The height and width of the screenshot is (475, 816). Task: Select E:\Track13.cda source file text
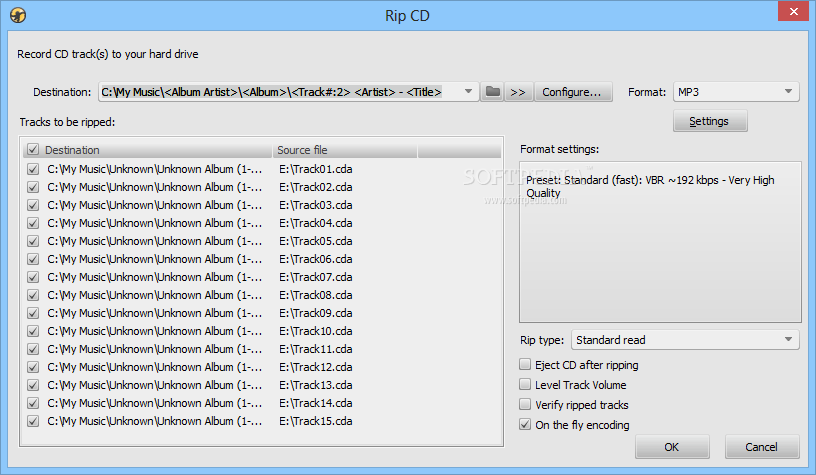(x=316, y=385)
